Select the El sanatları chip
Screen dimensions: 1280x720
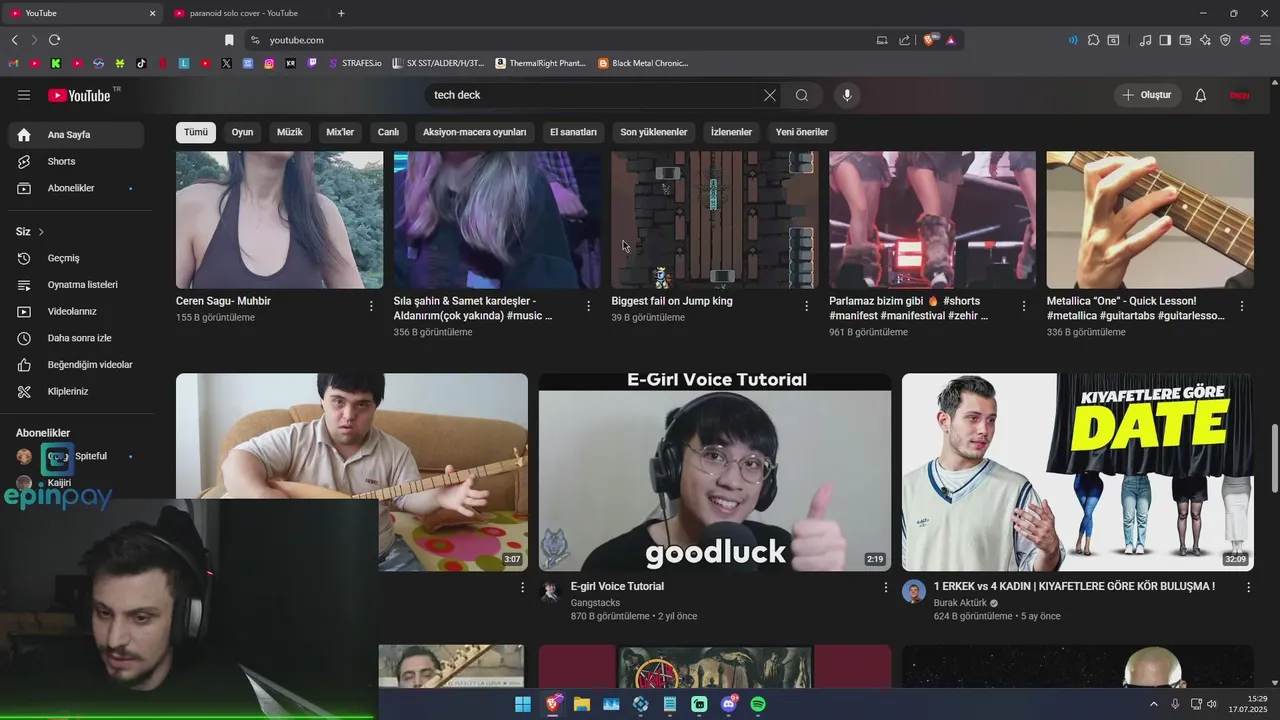click(573, 132)
